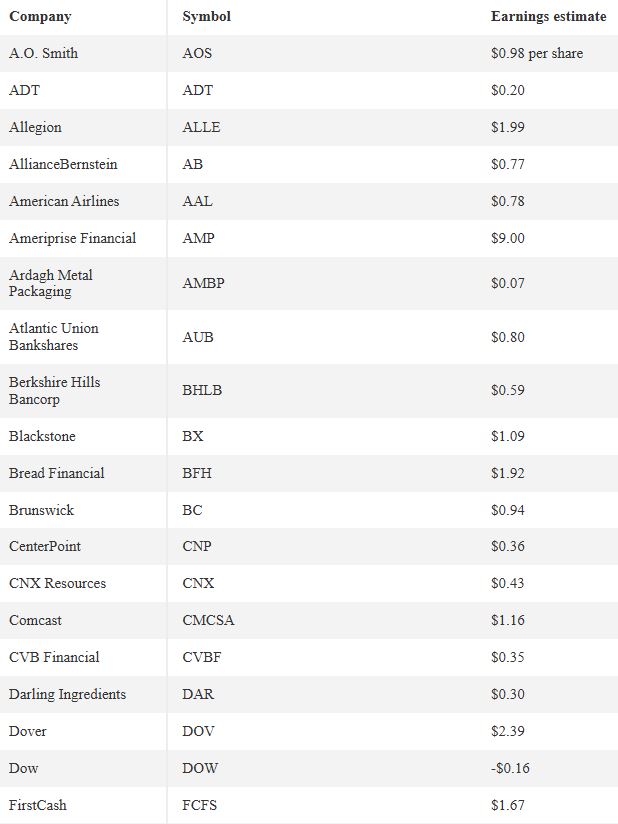This screenshot has width=618, height=824.
Task: Click the Symbol column header
Action: [207, 16]
